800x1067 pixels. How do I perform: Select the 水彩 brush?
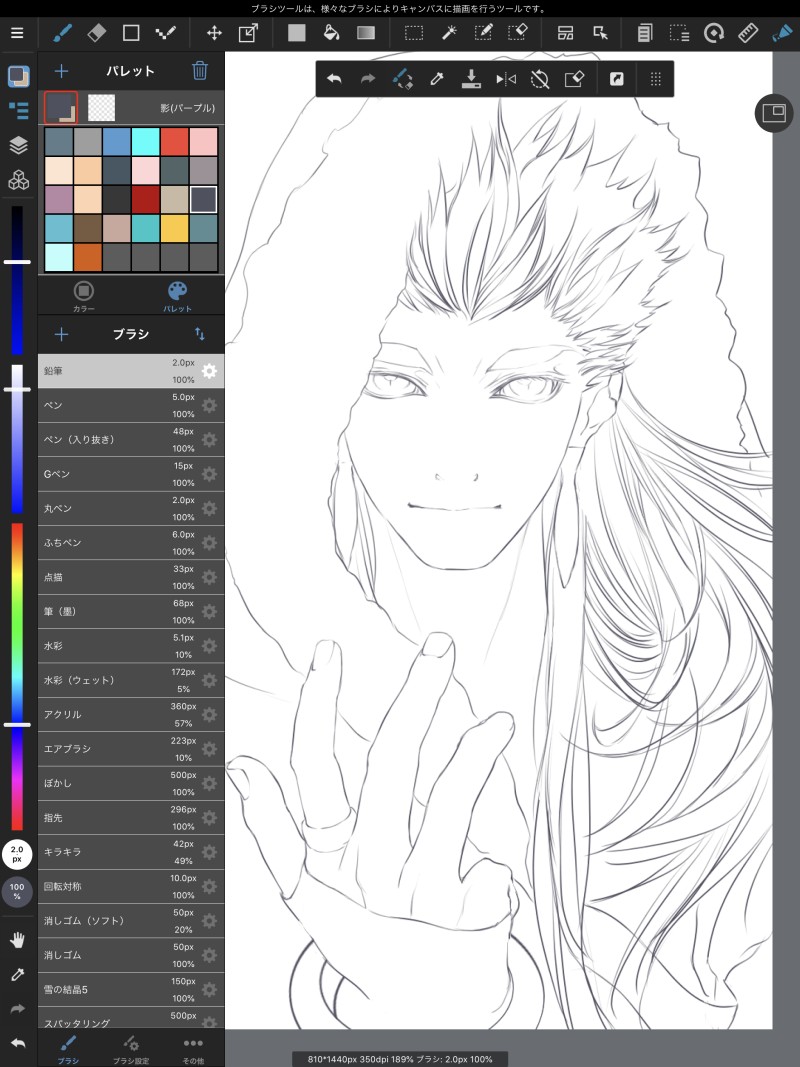pos(131,646)
